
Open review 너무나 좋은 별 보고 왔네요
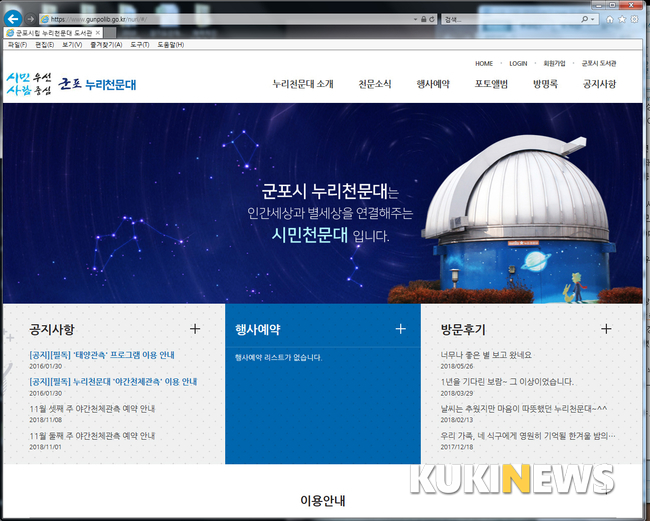(486, 355)
